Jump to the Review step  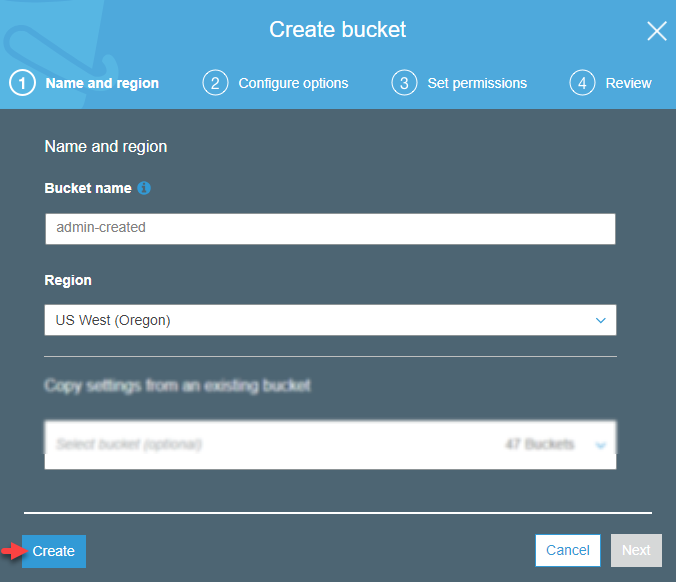coord(628,83)
